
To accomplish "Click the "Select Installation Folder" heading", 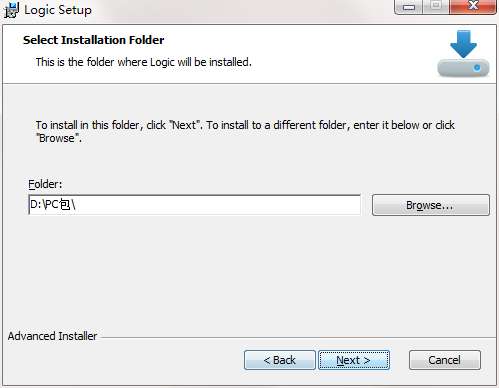I will point(94,40).
